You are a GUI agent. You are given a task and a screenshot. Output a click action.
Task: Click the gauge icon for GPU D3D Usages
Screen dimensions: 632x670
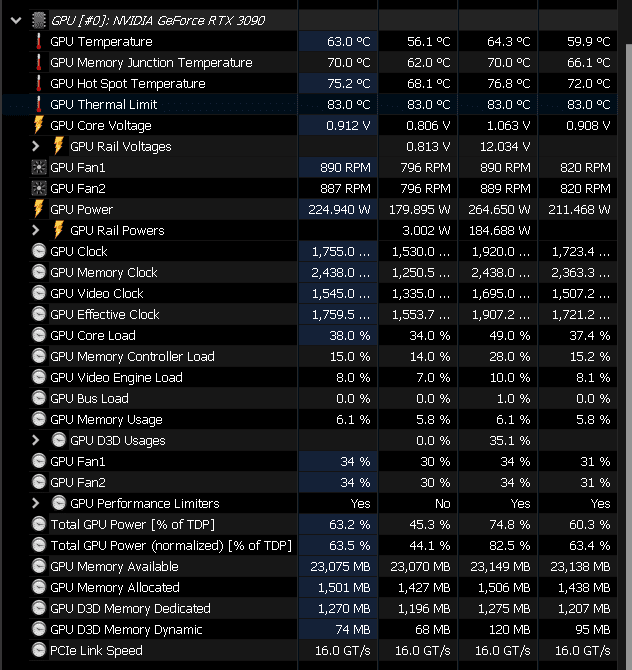(x=59, y=440)
